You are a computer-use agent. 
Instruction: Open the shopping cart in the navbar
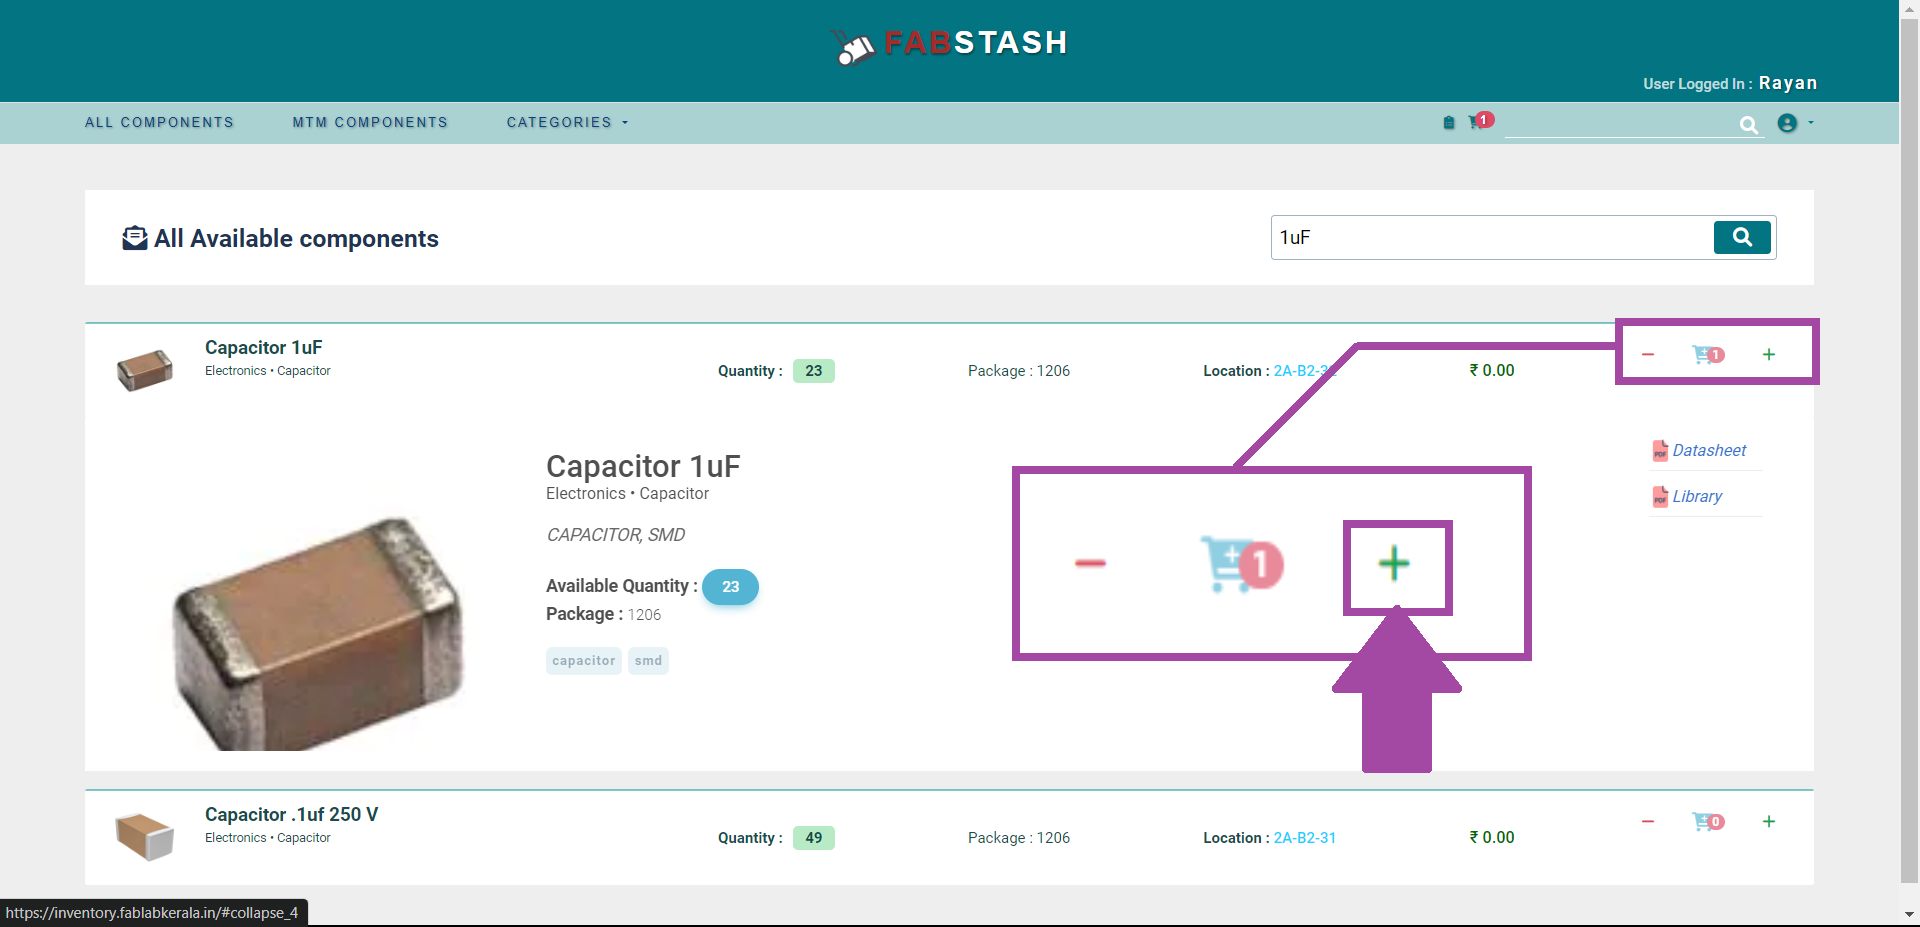1477,122
